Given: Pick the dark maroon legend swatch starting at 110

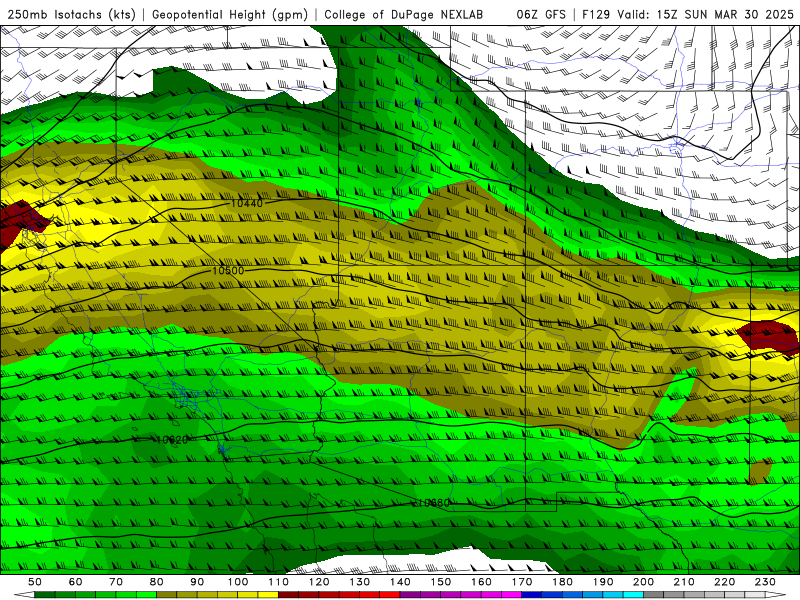Looking at the screenshot, I should 288,594.
